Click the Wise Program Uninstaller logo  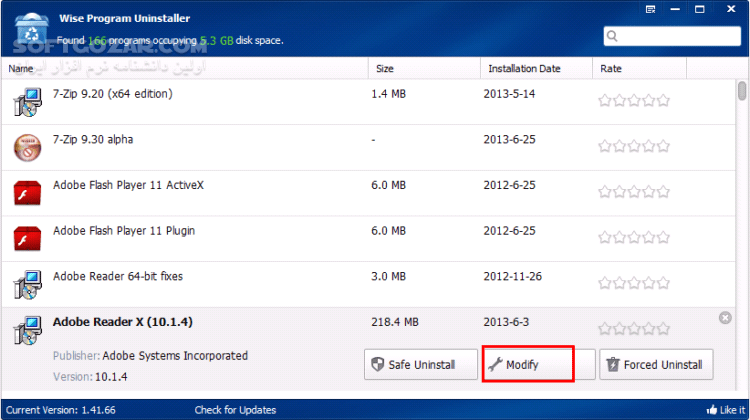pyautogui.click(x=31, y=29)
